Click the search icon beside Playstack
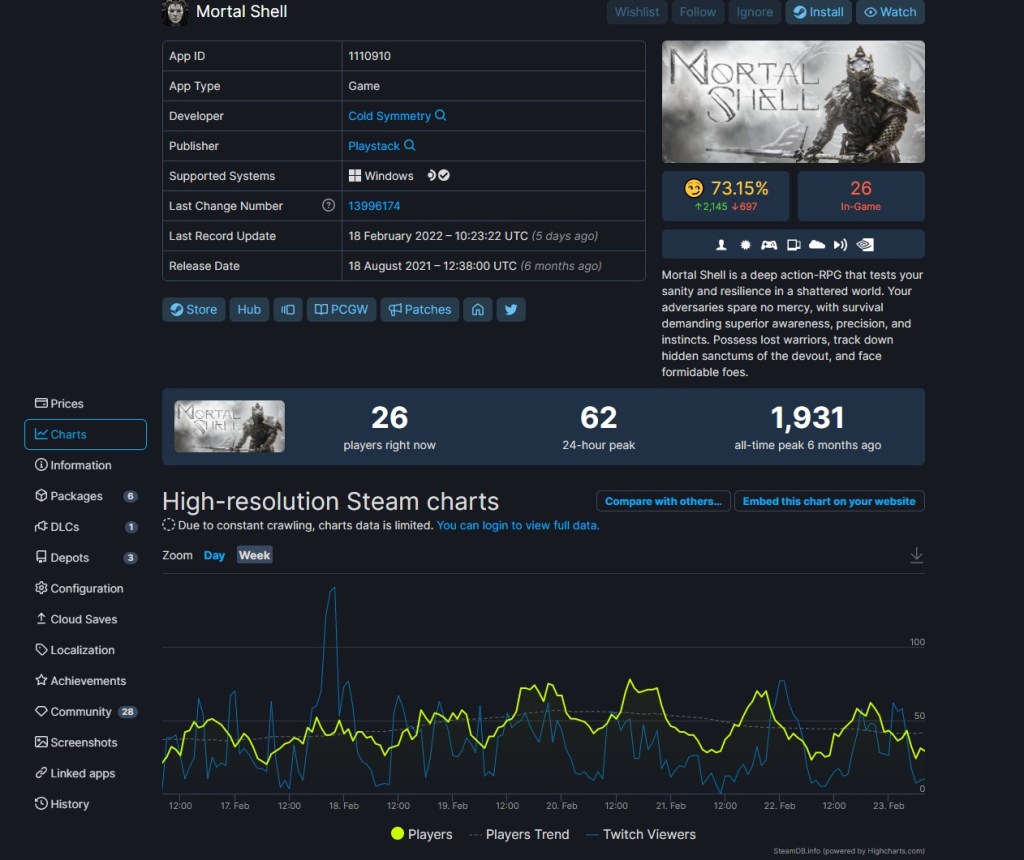 pyautogui.click(x=409, y=146)
